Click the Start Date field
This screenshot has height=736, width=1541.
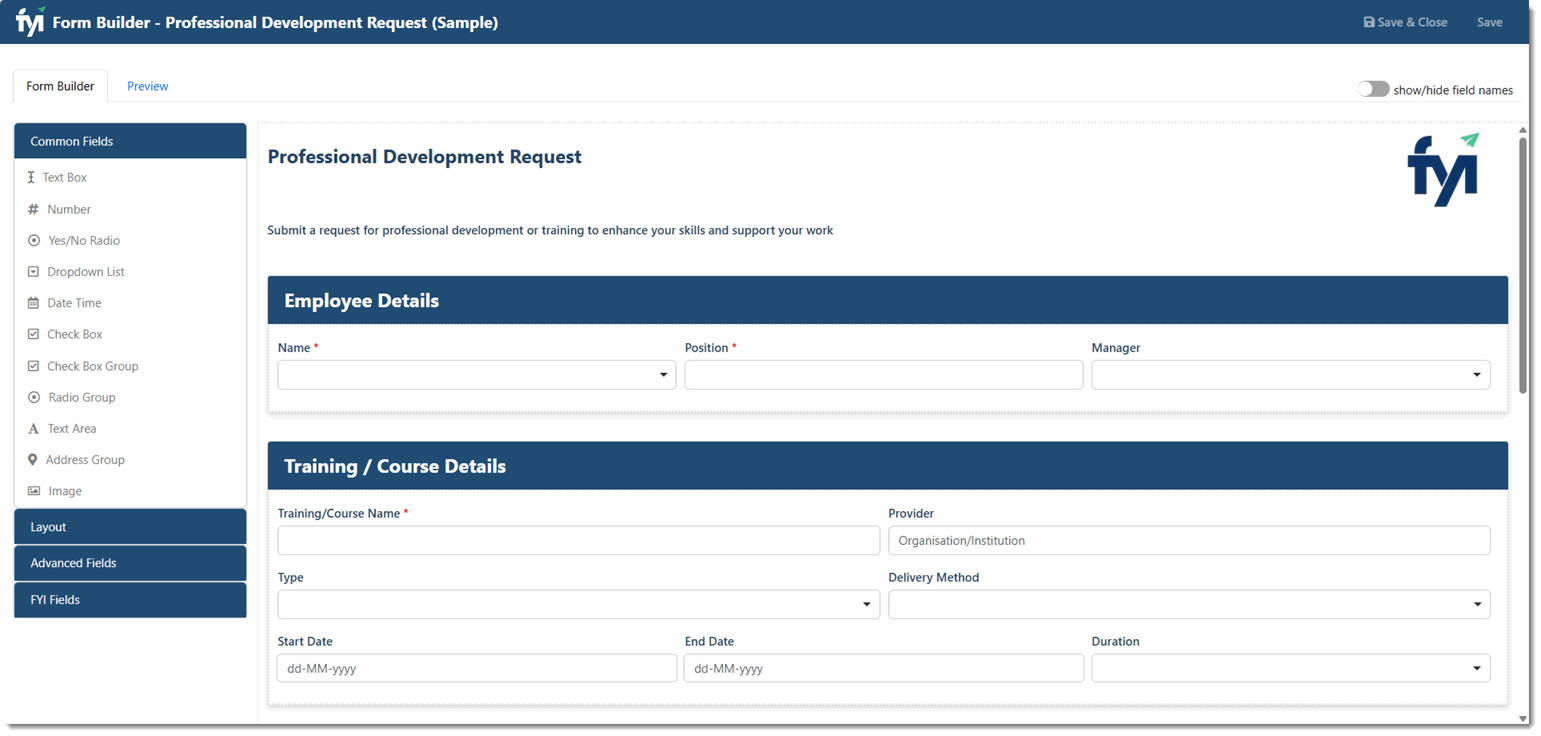click(477, 668)
